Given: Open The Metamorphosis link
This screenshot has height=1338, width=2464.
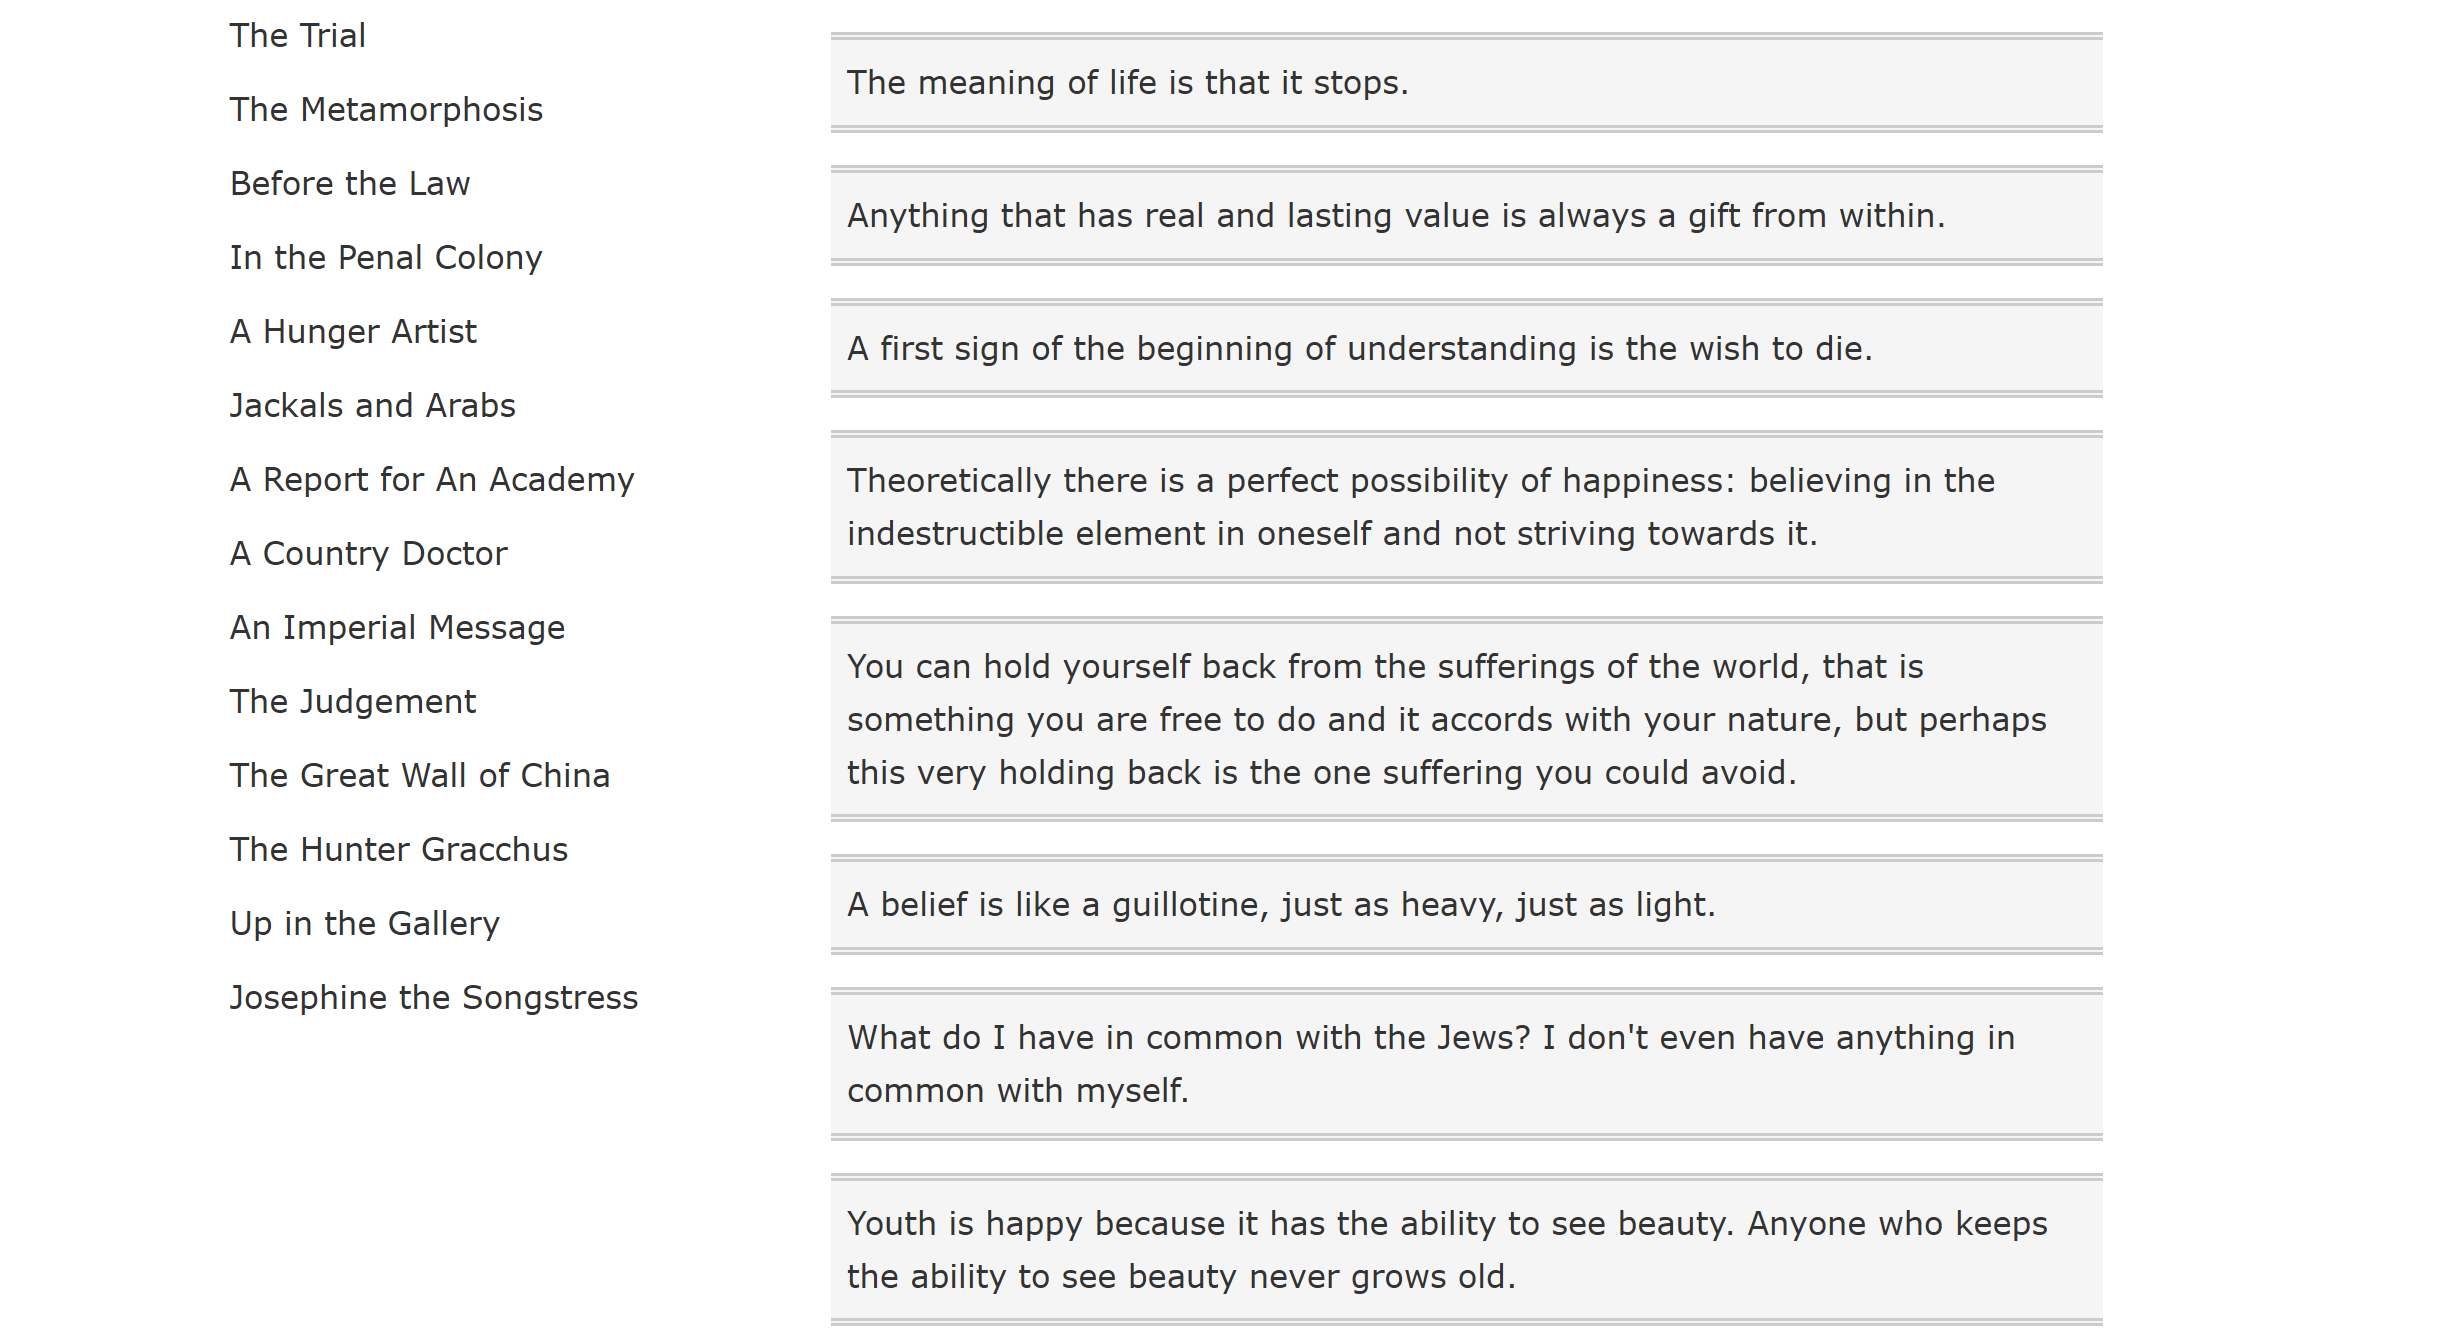Looking at the screenshot, I should (386, 110).
